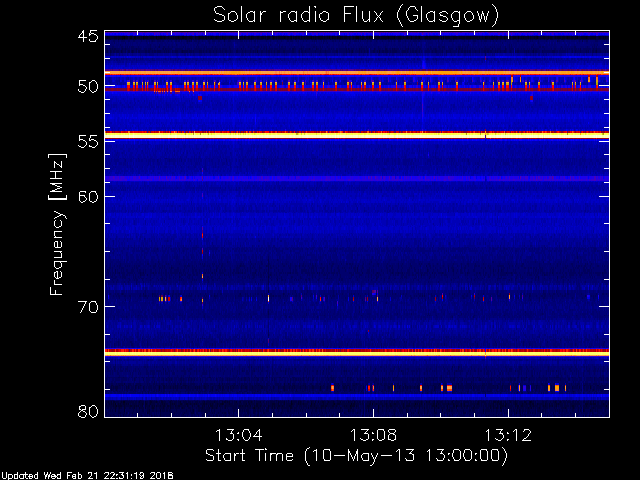Click the bright yellow-white band near 55 MHz
640x480 pixels.
pyautogui.click(x=357, y=135)
